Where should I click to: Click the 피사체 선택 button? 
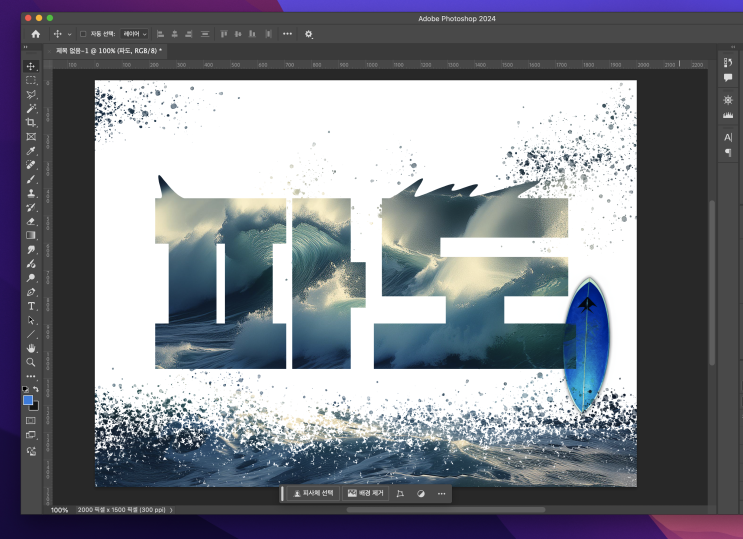tap(313, 493)
